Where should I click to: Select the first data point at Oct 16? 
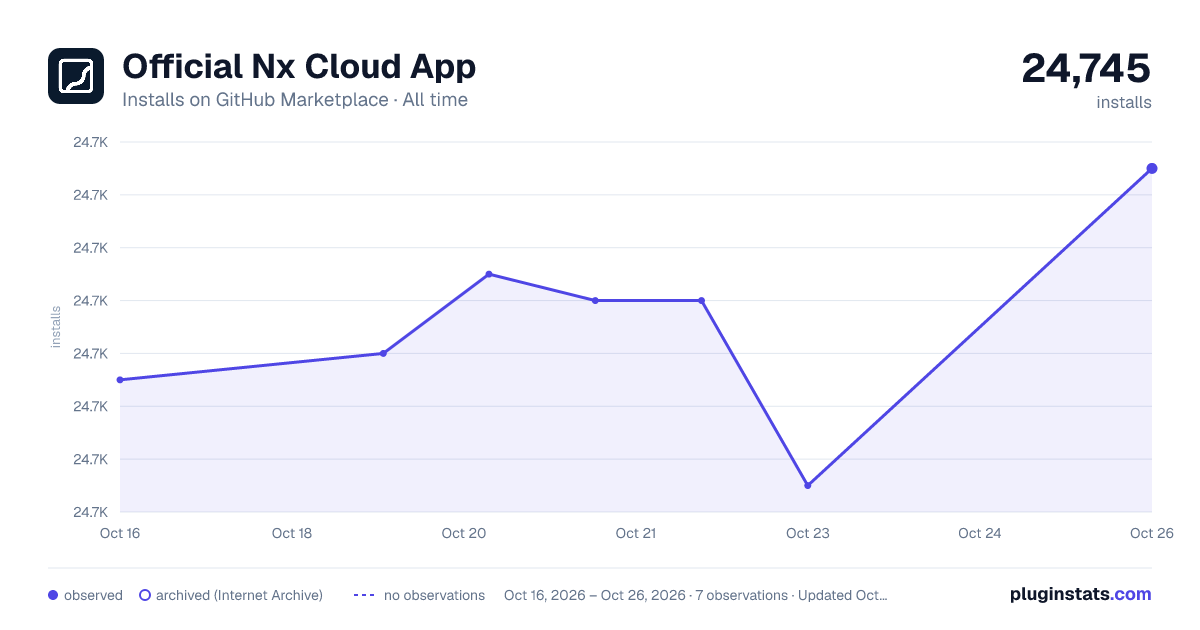(x=120, y=380)
